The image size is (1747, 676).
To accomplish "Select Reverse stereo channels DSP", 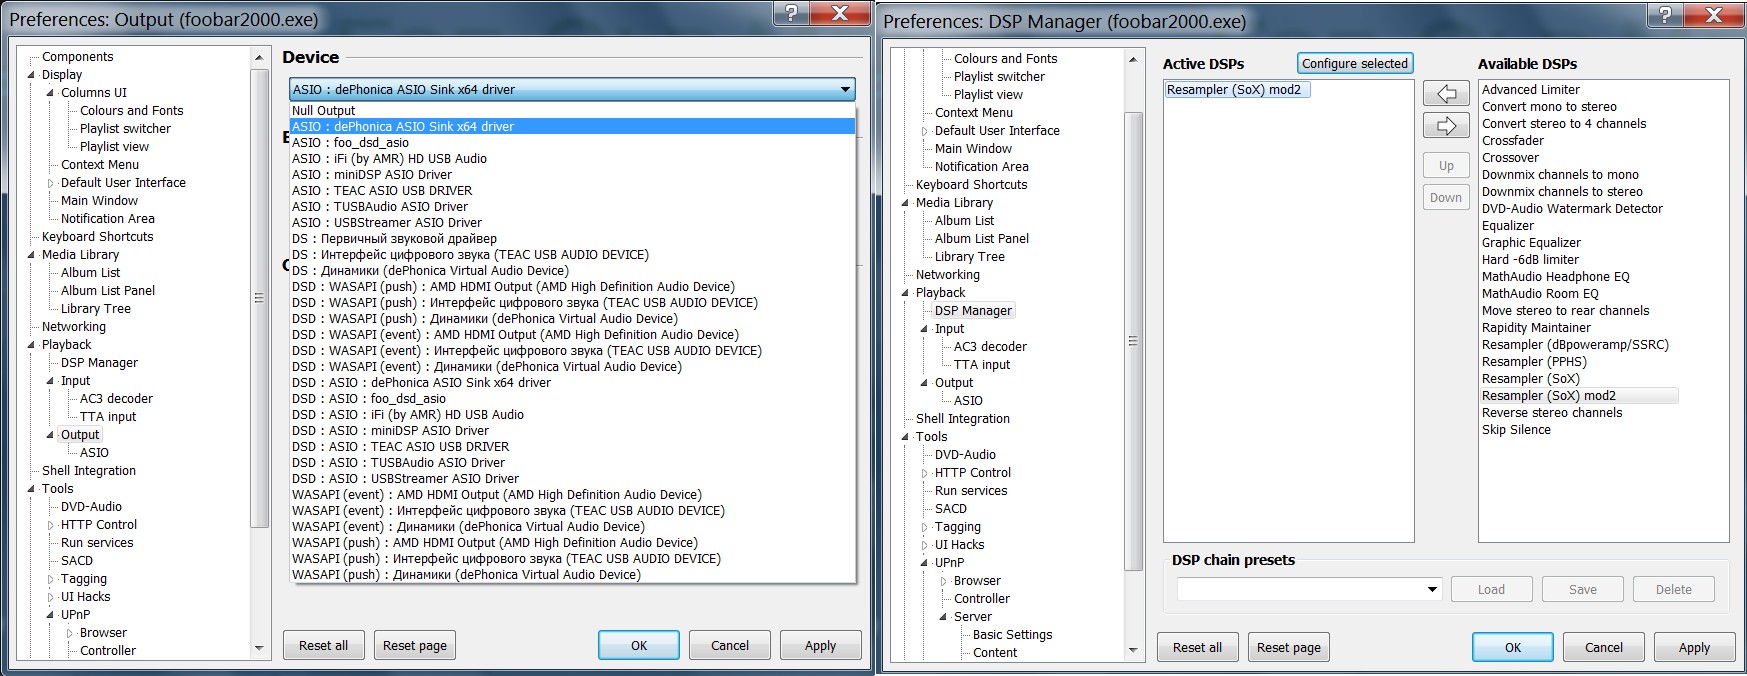I will click(x=1552, y=412).
